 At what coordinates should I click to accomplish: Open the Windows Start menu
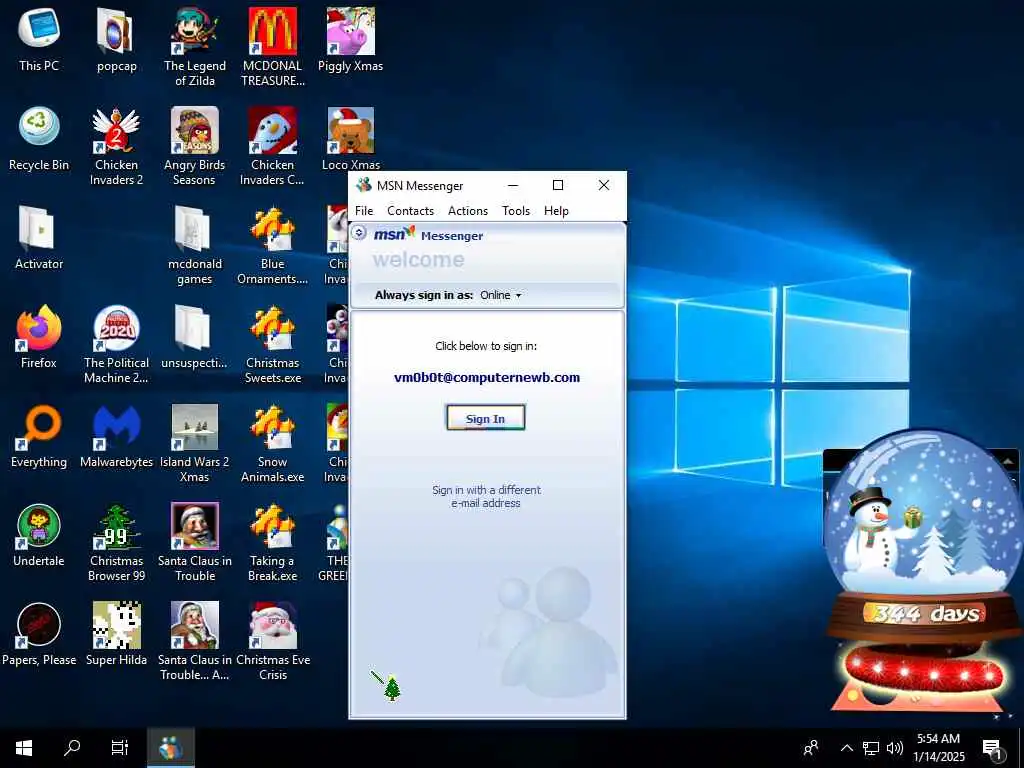24,748
